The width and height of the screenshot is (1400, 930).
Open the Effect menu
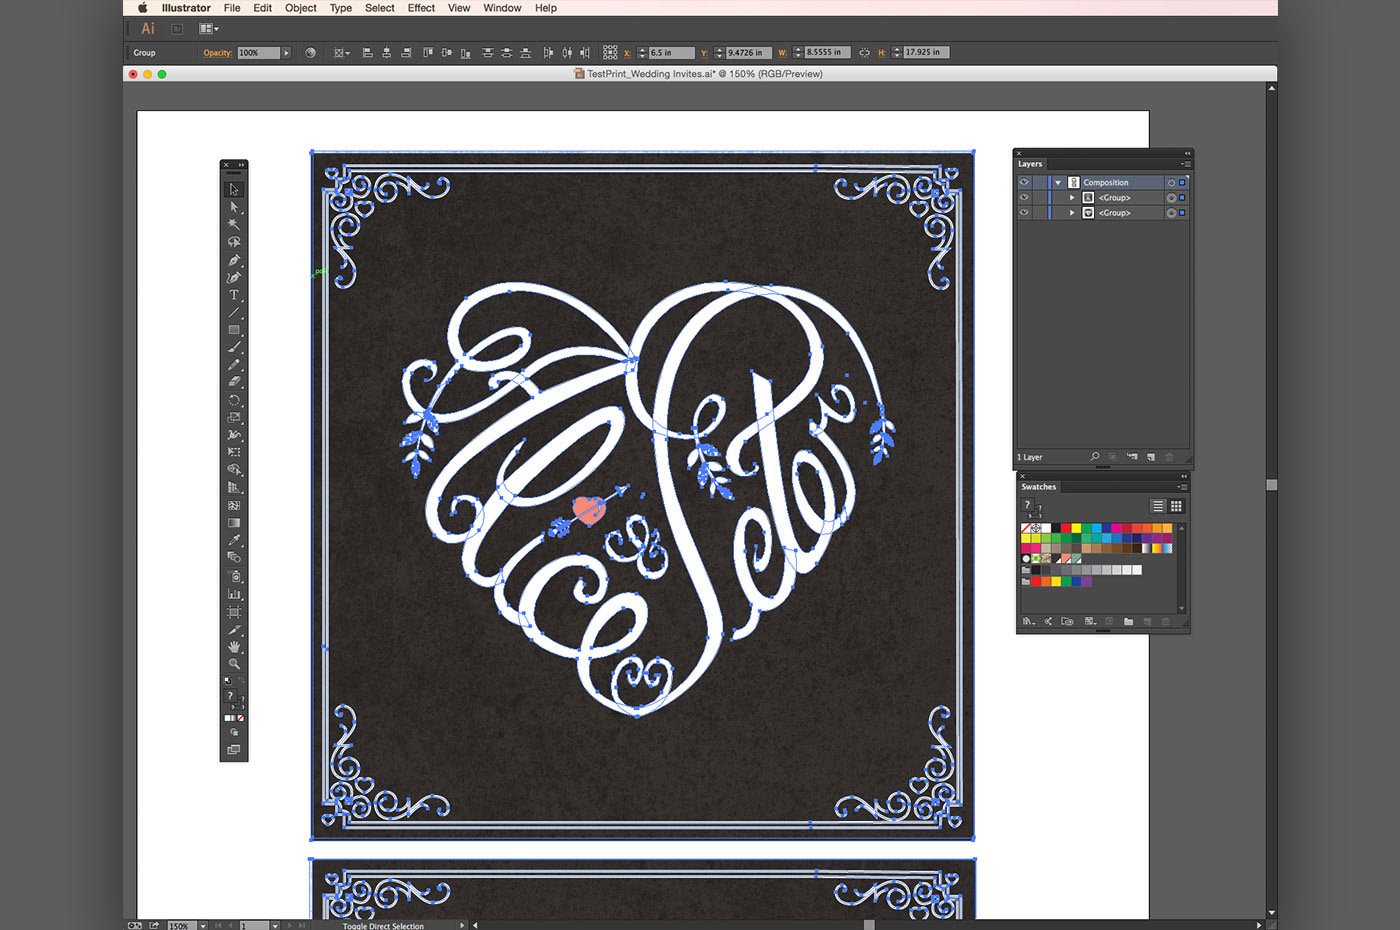[421, 8]
